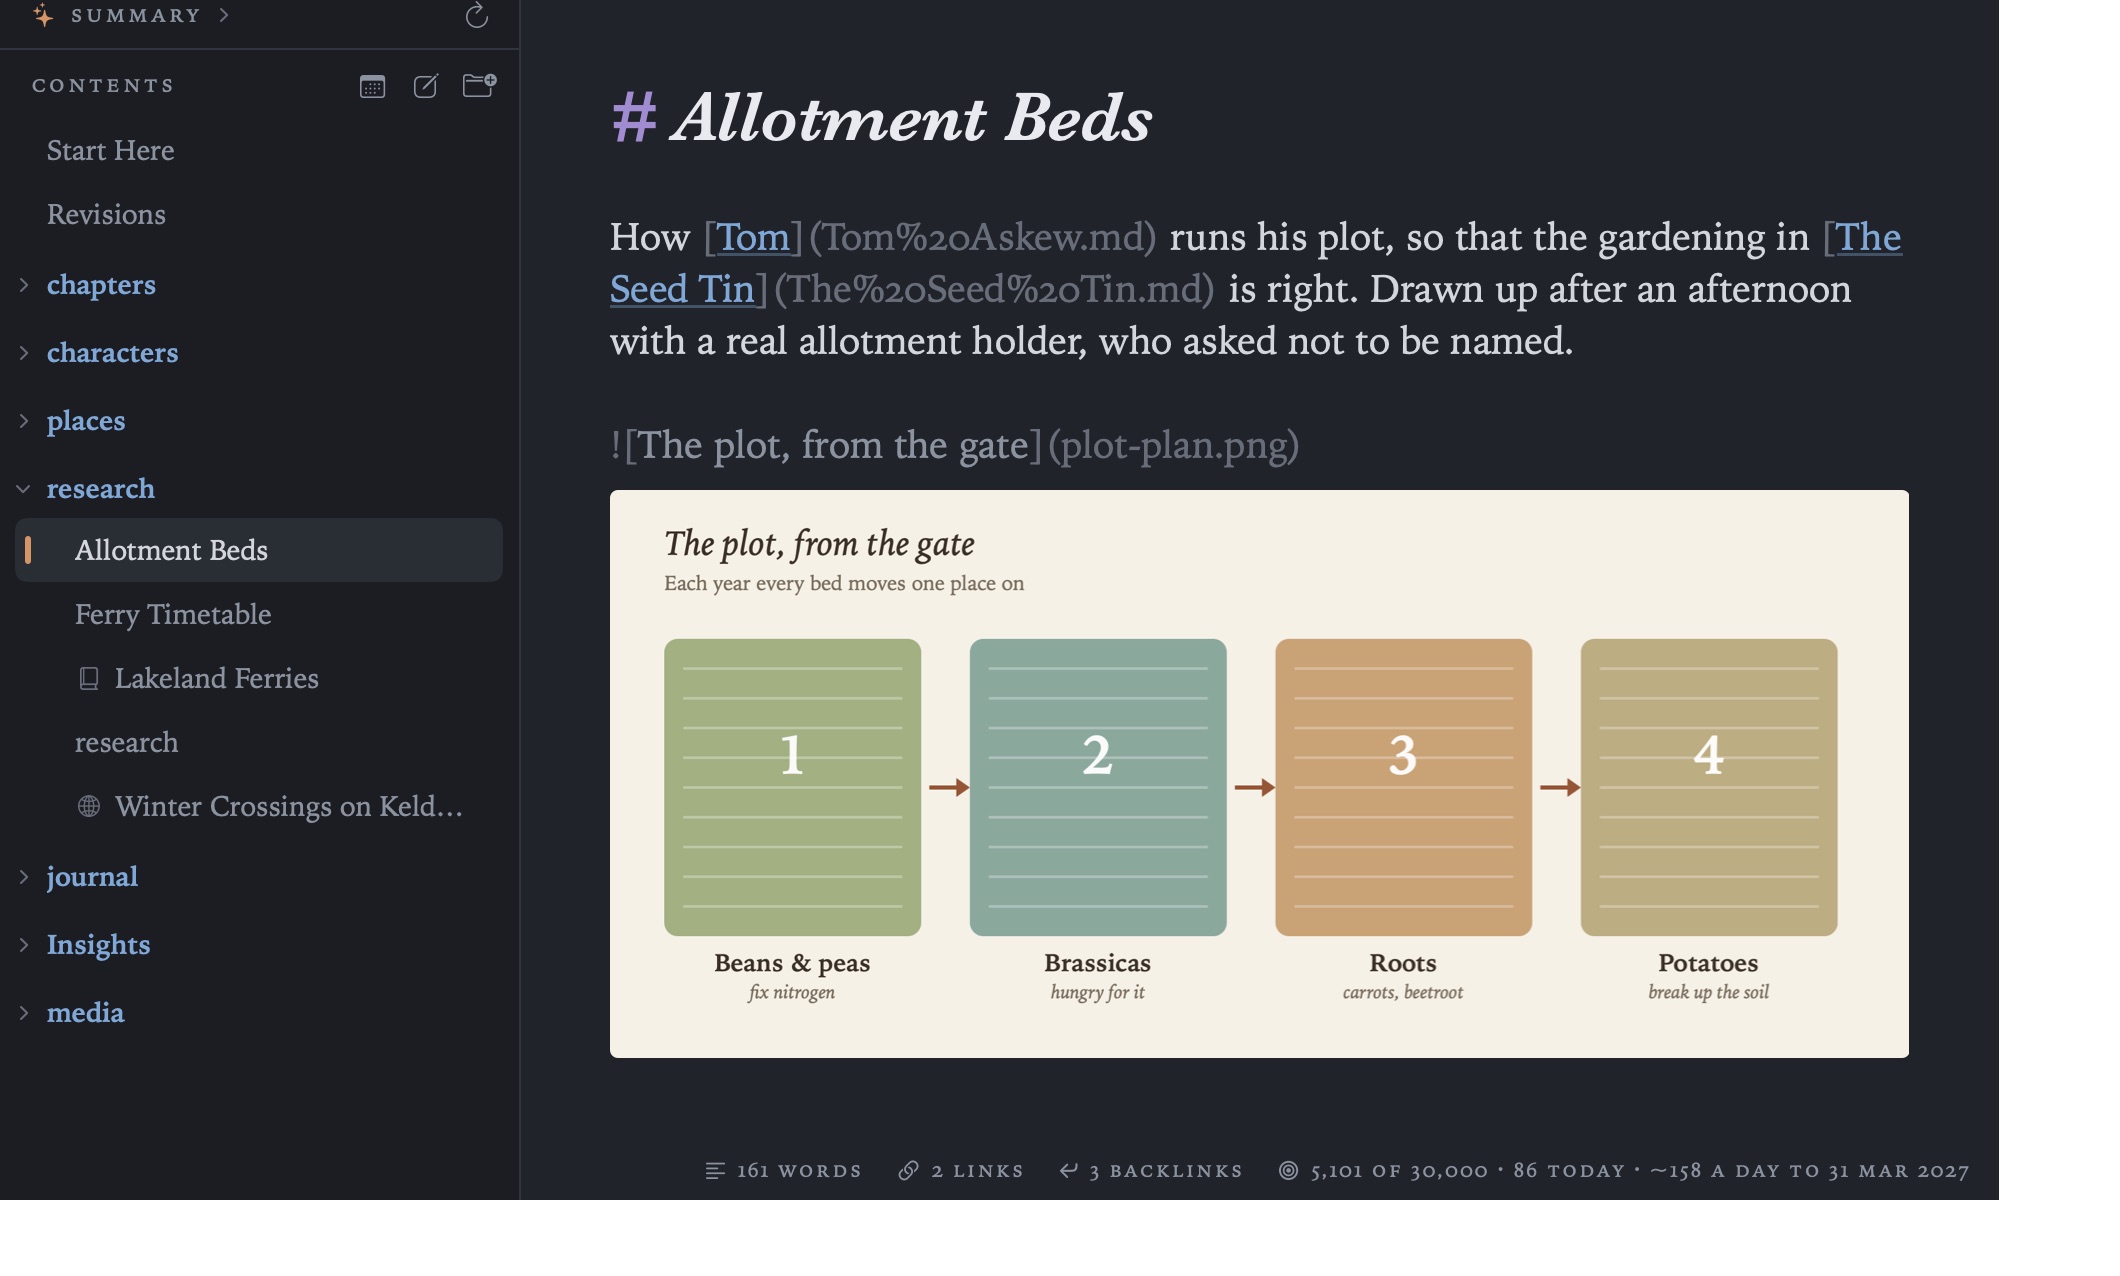The height and width of the screenshot is (1276, 2120).
Task: Click the writing goal target icon
Action: click(1289, 1170)
